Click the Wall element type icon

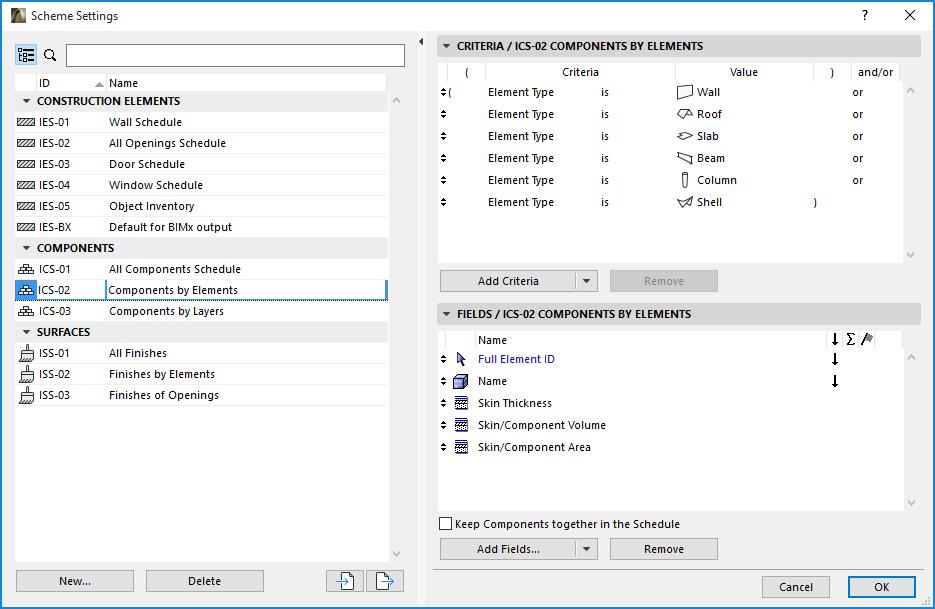[685, 92]
